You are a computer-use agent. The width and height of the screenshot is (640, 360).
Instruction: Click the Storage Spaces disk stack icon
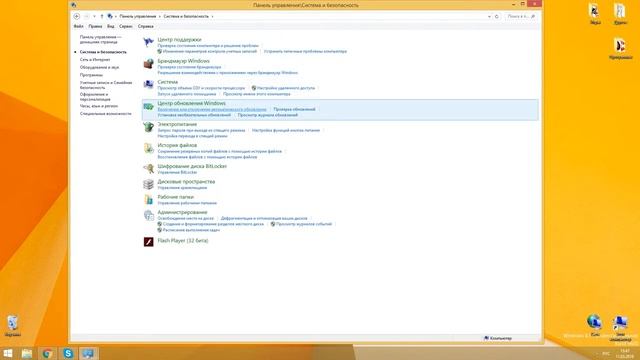point(149,184)
